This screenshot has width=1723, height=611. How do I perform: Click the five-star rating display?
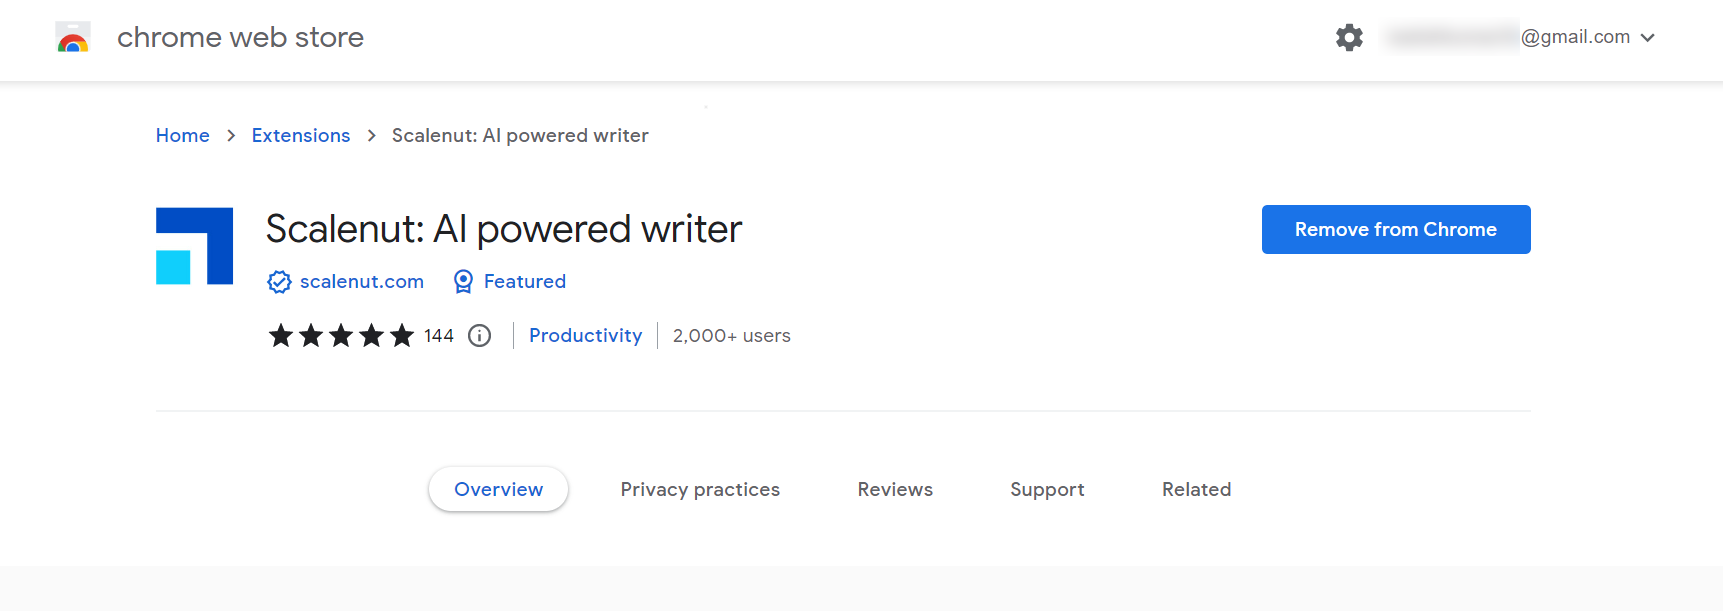pos(340,336)
